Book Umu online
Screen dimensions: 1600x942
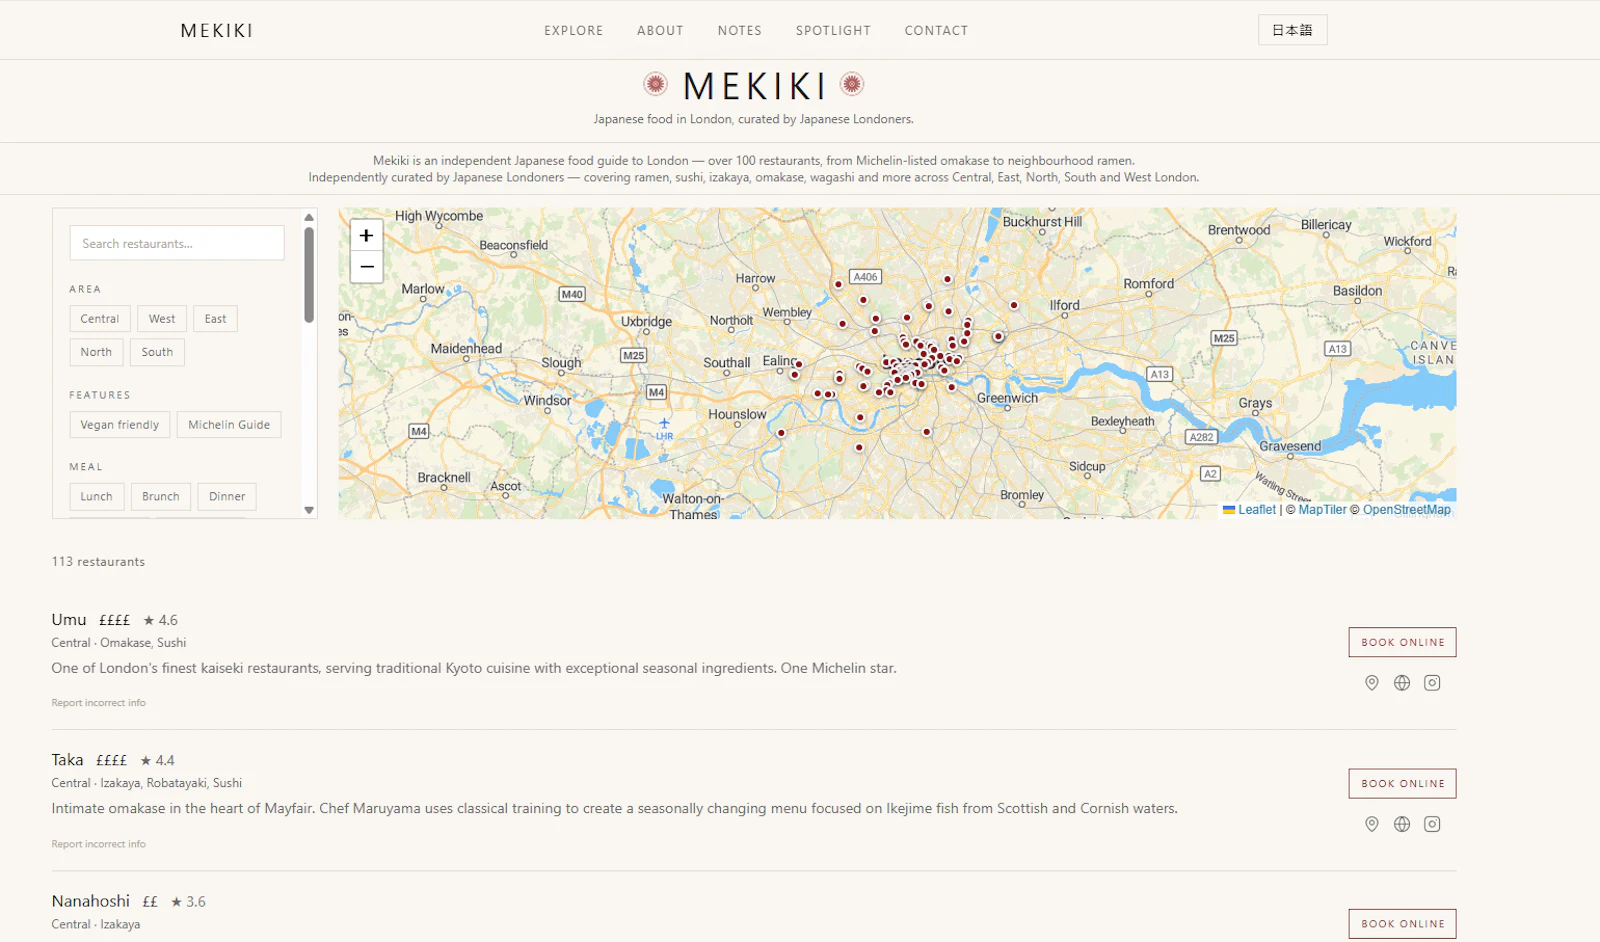[x=1402, y=642]
